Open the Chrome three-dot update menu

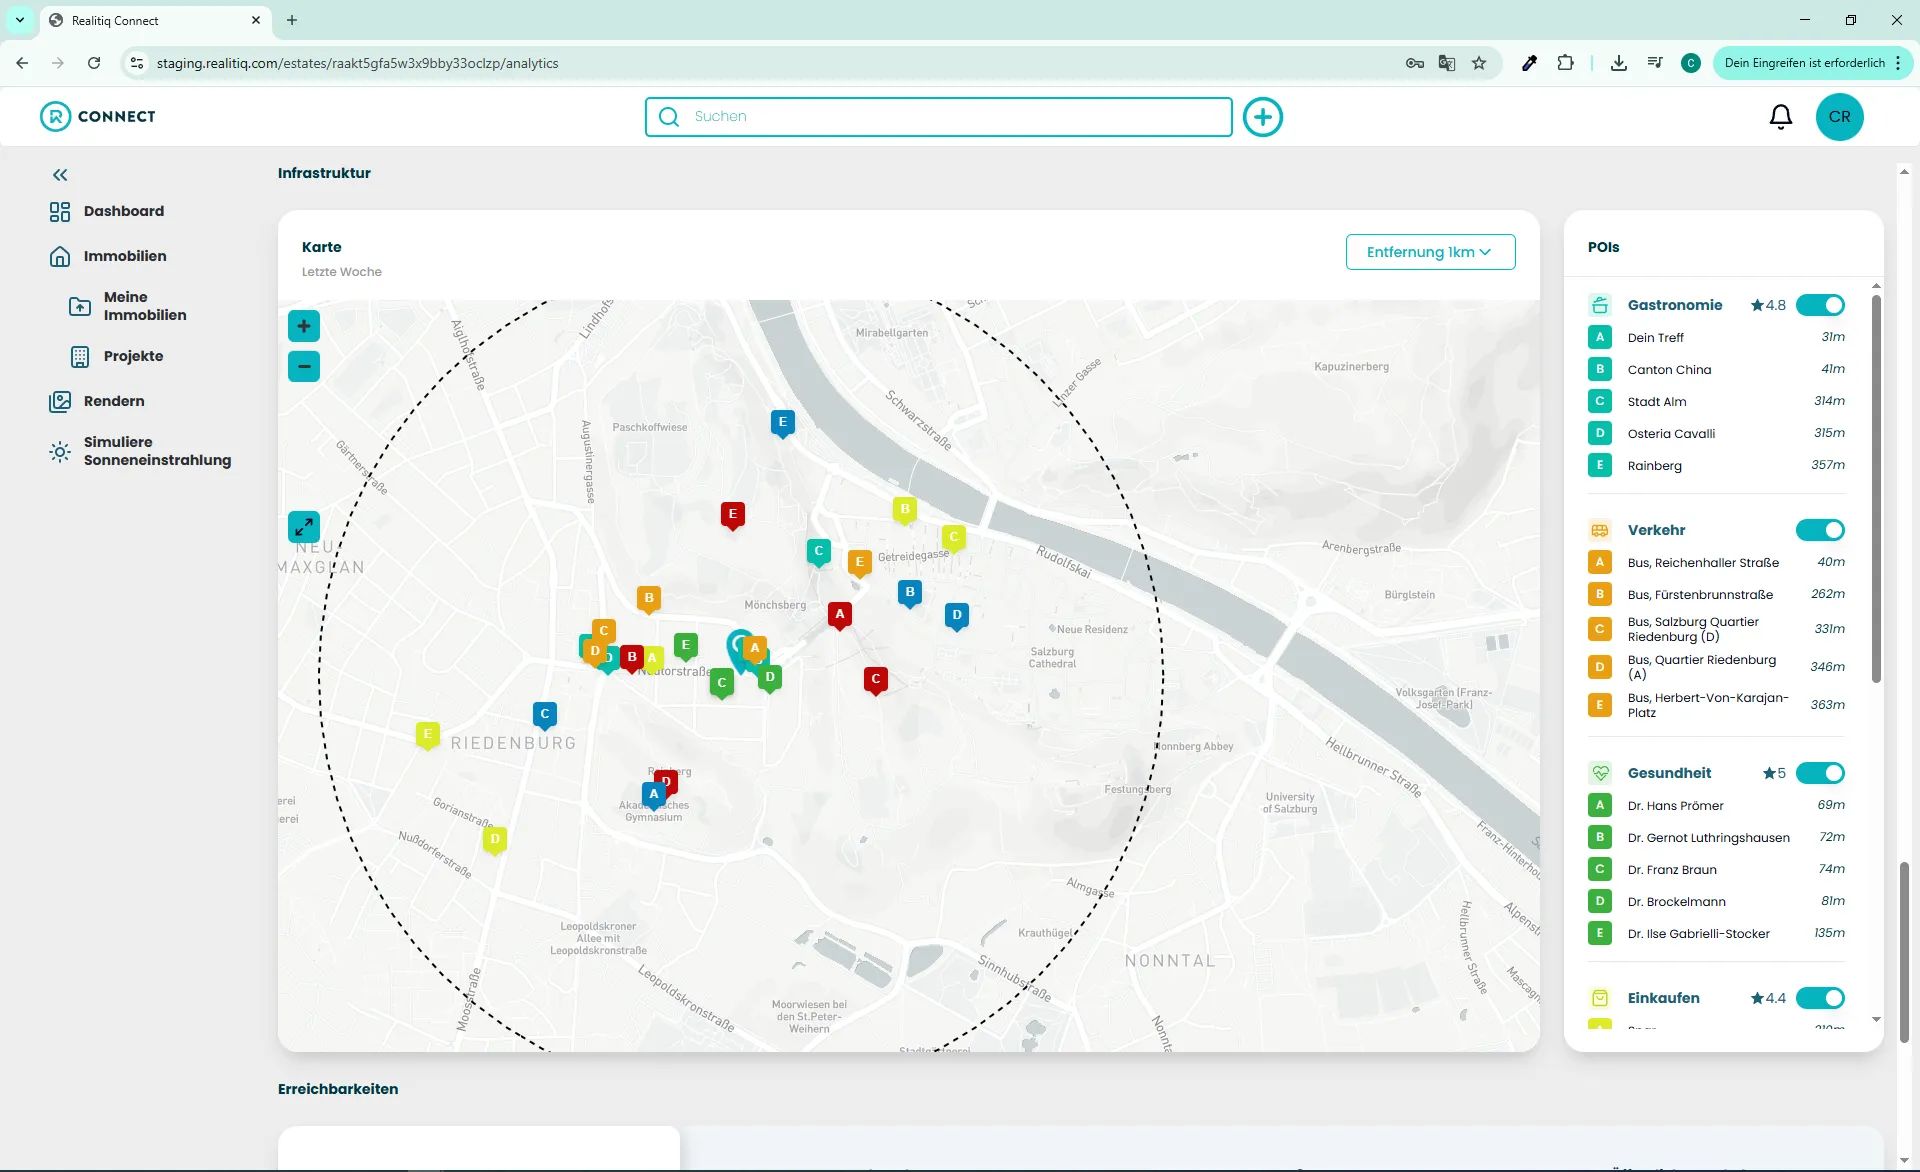pyautogui.click(x=1898, y=63)
